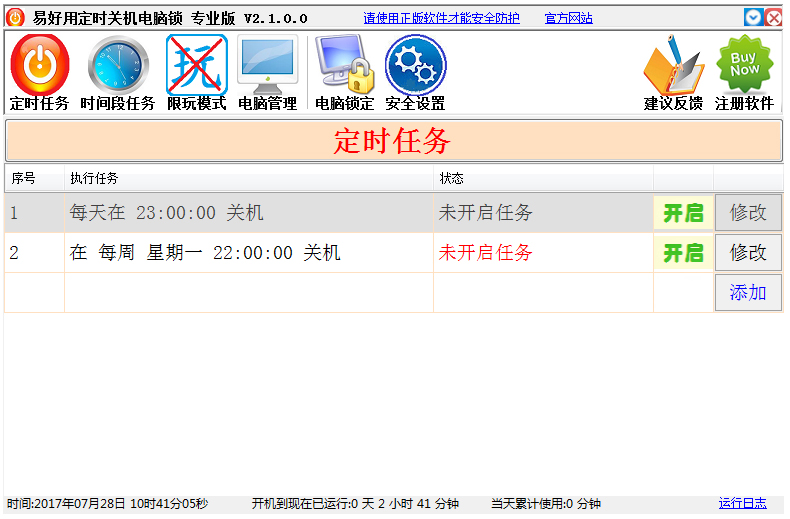Enable task 1 with 开启 button
The width and height of the screenshot is (790, 519).
tap(683, 213)
